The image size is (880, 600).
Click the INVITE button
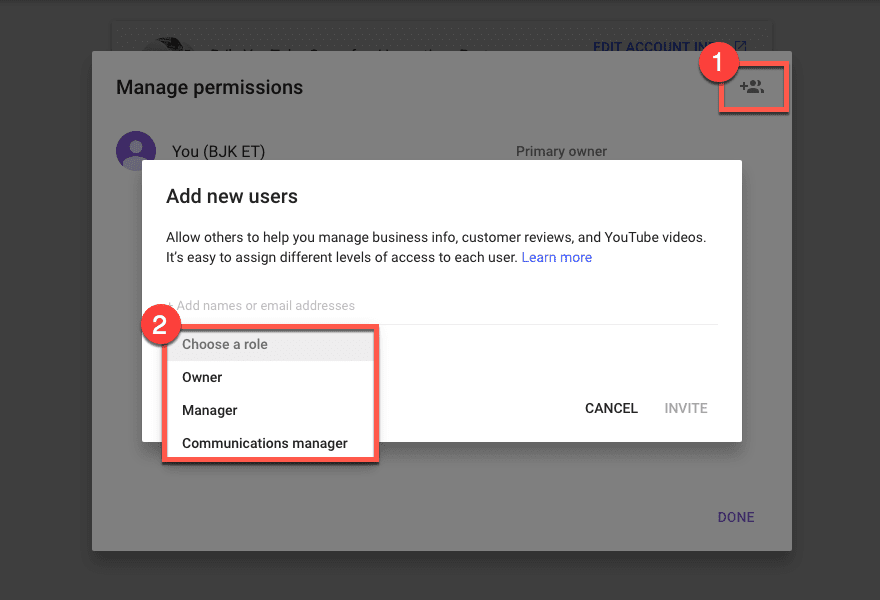[x=686, y=408]
